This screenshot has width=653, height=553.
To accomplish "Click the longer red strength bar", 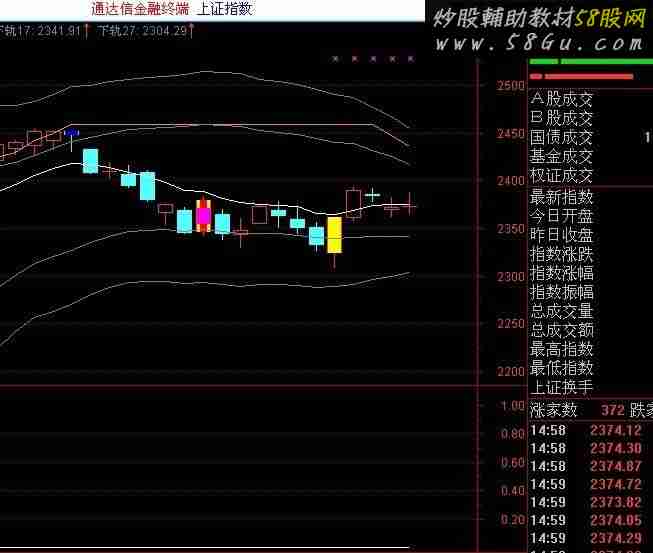I will point(589,76).
